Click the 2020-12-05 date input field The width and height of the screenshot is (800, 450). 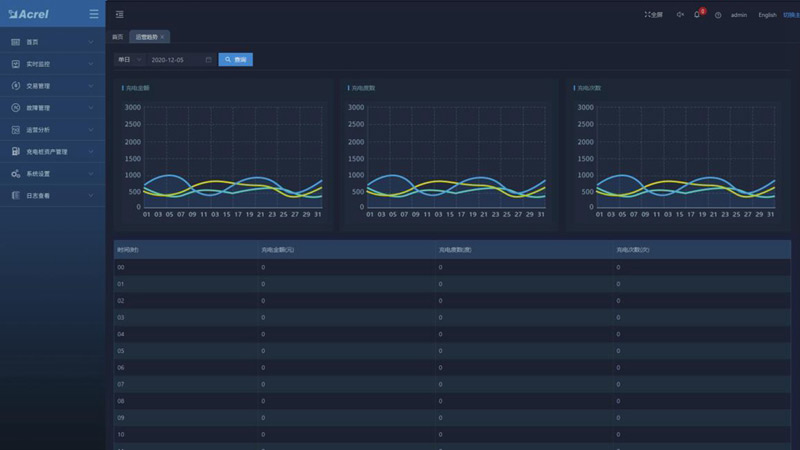coord(175,60)
